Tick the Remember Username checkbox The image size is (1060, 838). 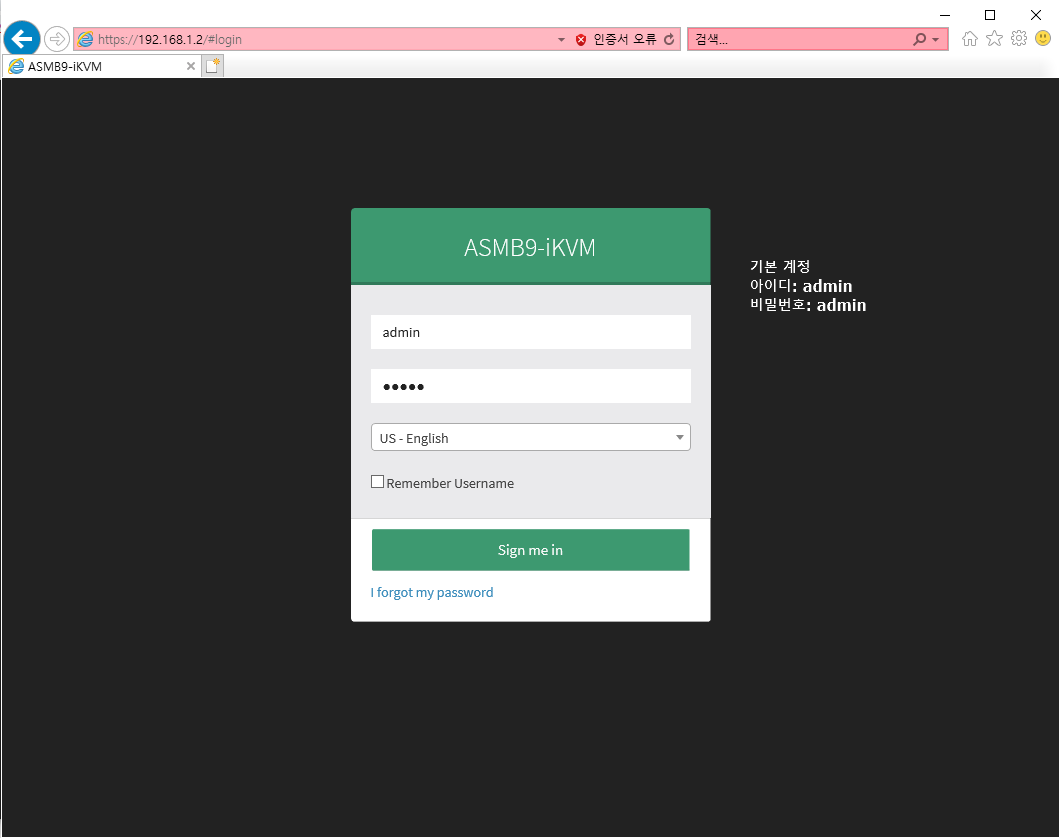[377, 482]
